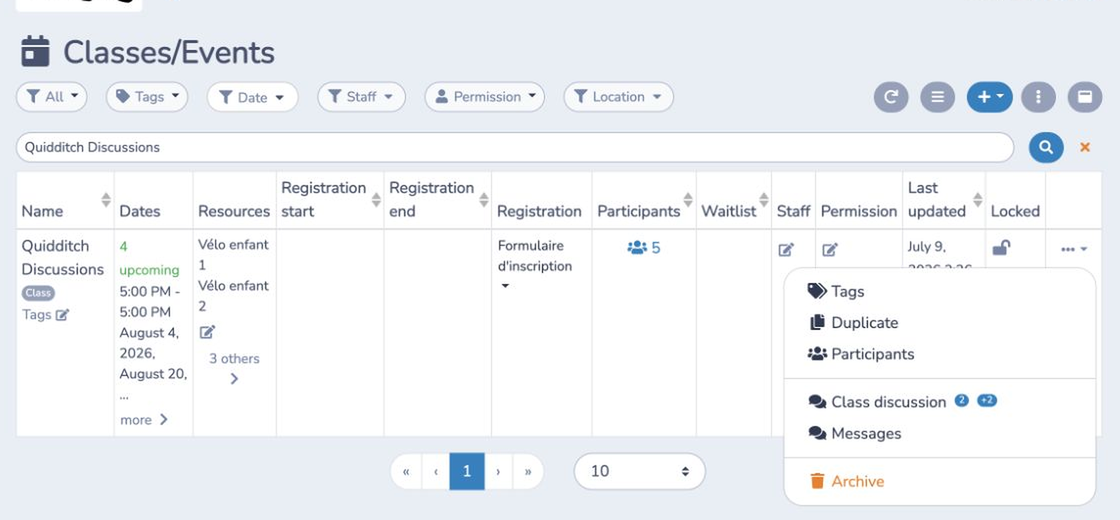Screen dimensions: 1120x520
Task: Click the blue search magnifier button
Action: [1046, 147]
